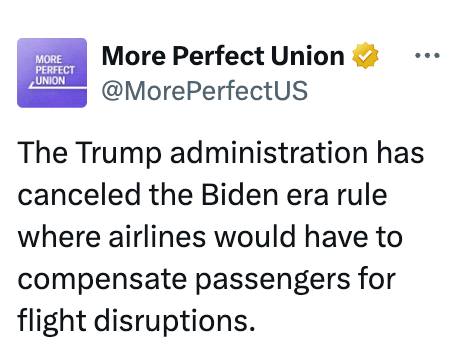The height and width of the screenshot is (362, 464).
Task: Open the @MorePerfectUS handle link
Action: pos(205,90)
